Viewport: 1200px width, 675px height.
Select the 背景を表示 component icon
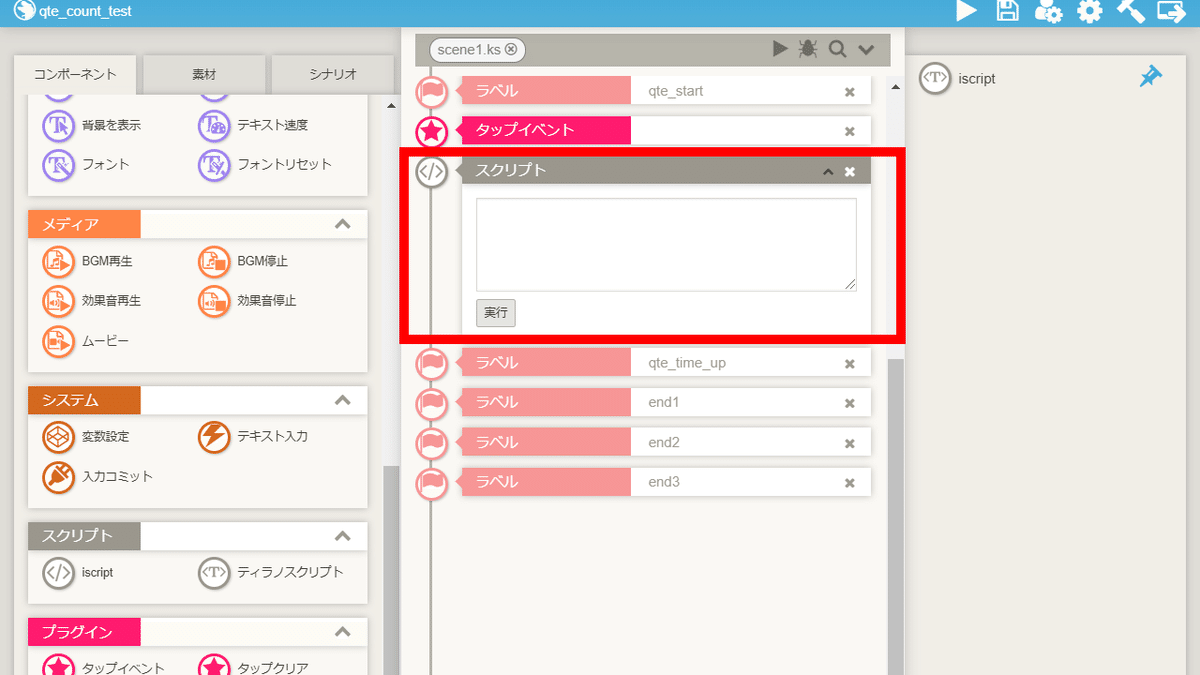[59, 125]
